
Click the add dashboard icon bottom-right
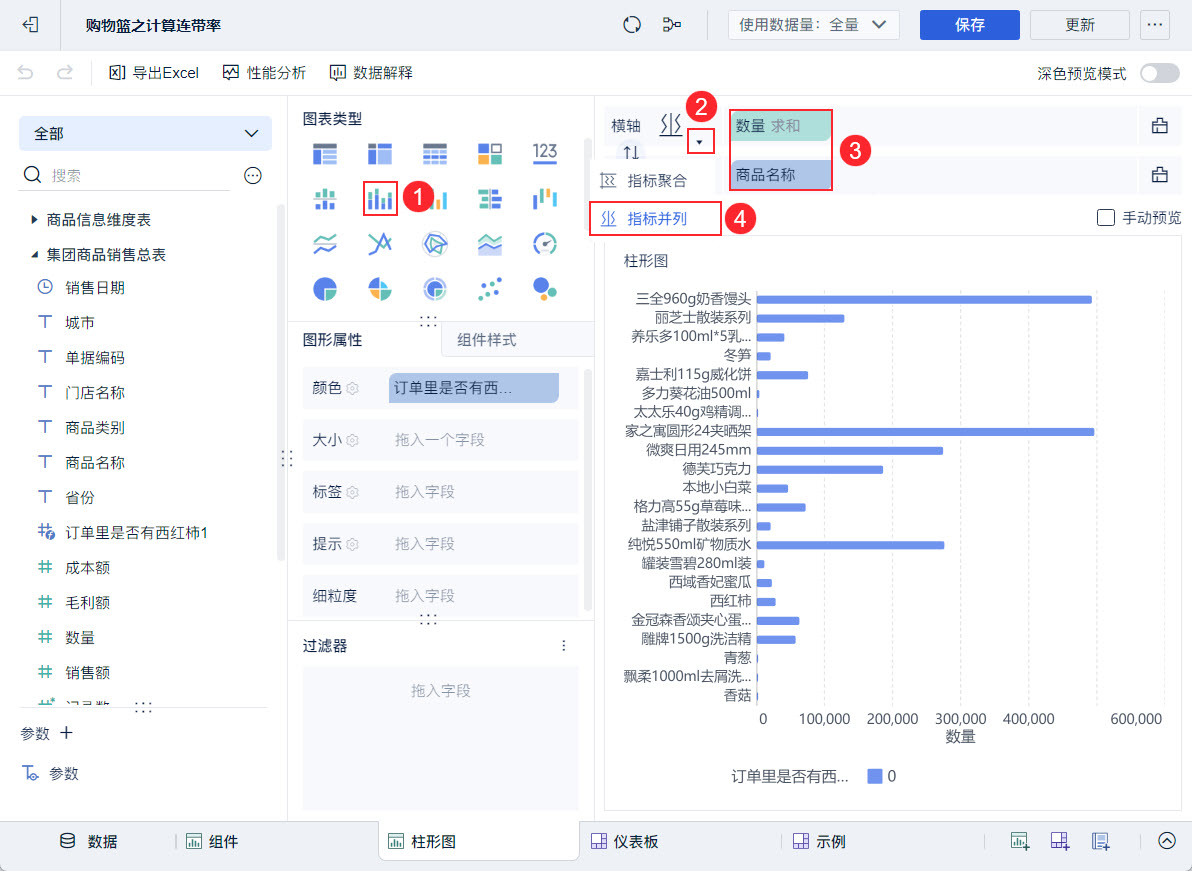tap(1060, 841)
